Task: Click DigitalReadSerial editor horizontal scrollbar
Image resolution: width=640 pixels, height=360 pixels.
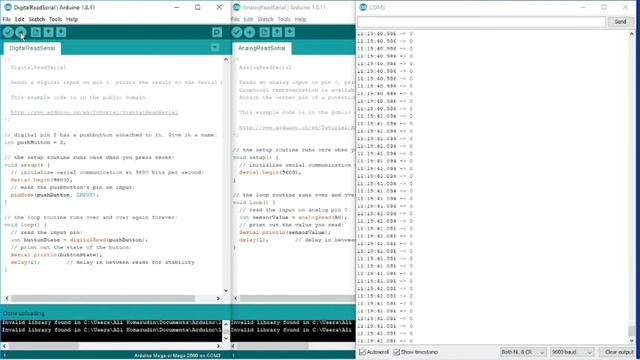Action: coord(103,298)
